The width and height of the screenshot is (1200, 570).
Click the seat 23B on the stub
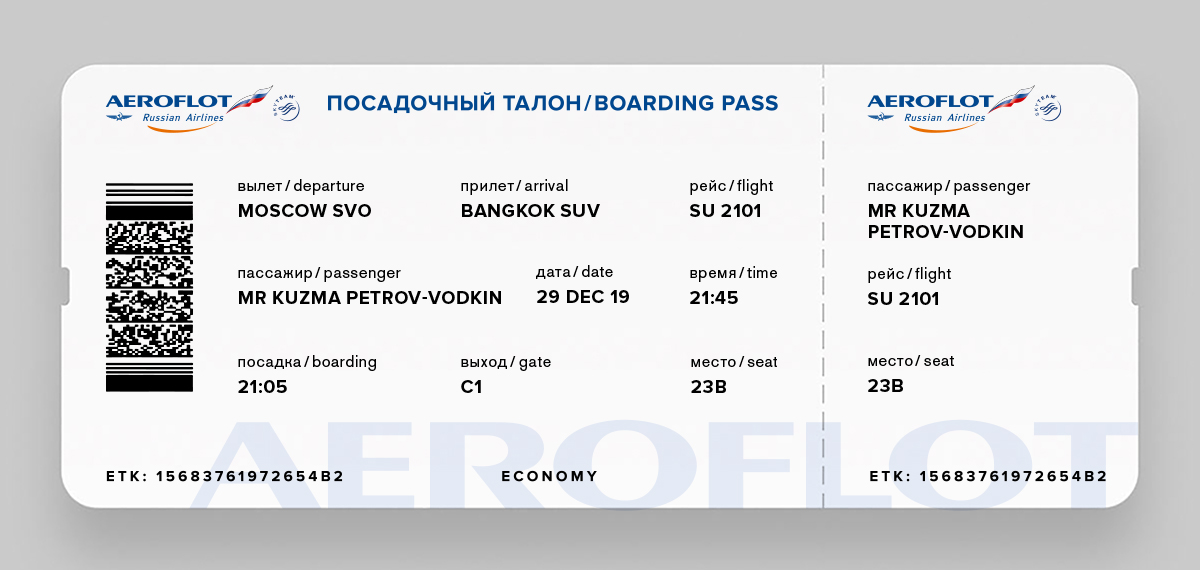885,386
